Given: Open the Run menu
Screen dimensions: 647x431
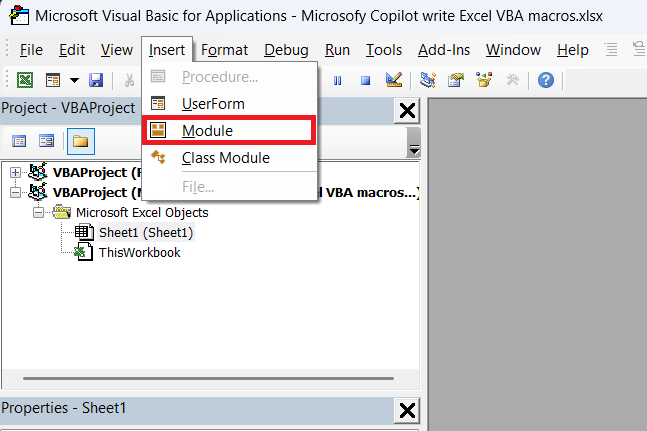Looking at the screenshot, I should (337, 50).
